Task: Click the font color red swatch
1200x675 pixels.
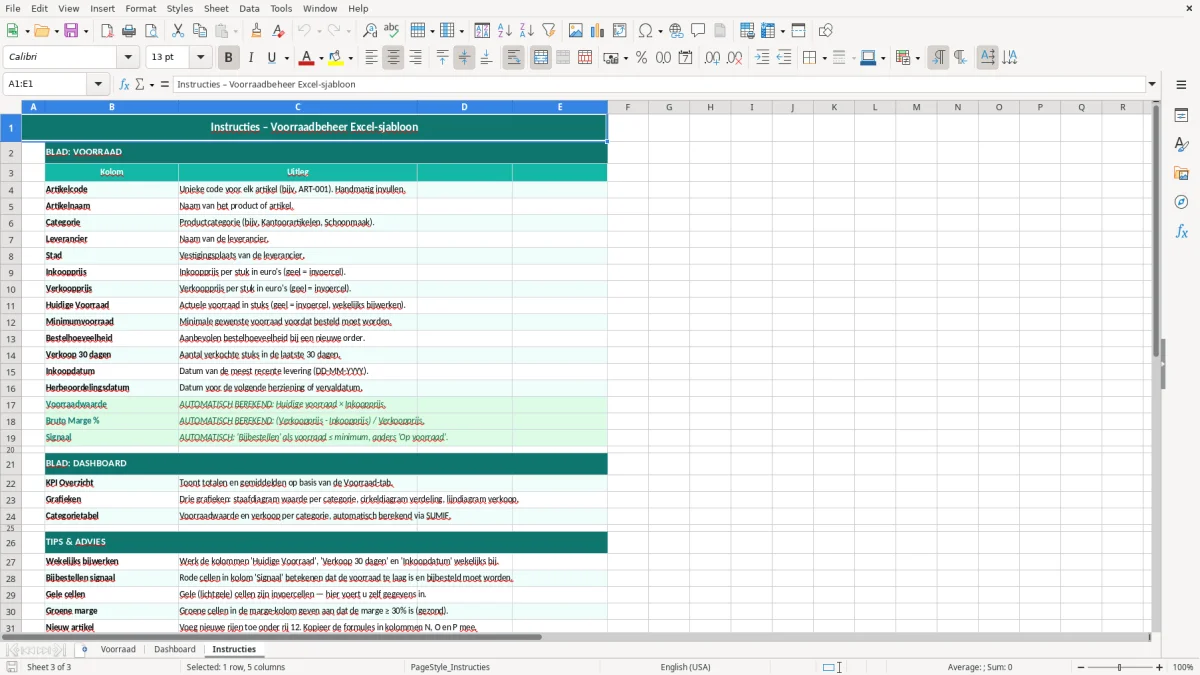Action: (306, 58)
